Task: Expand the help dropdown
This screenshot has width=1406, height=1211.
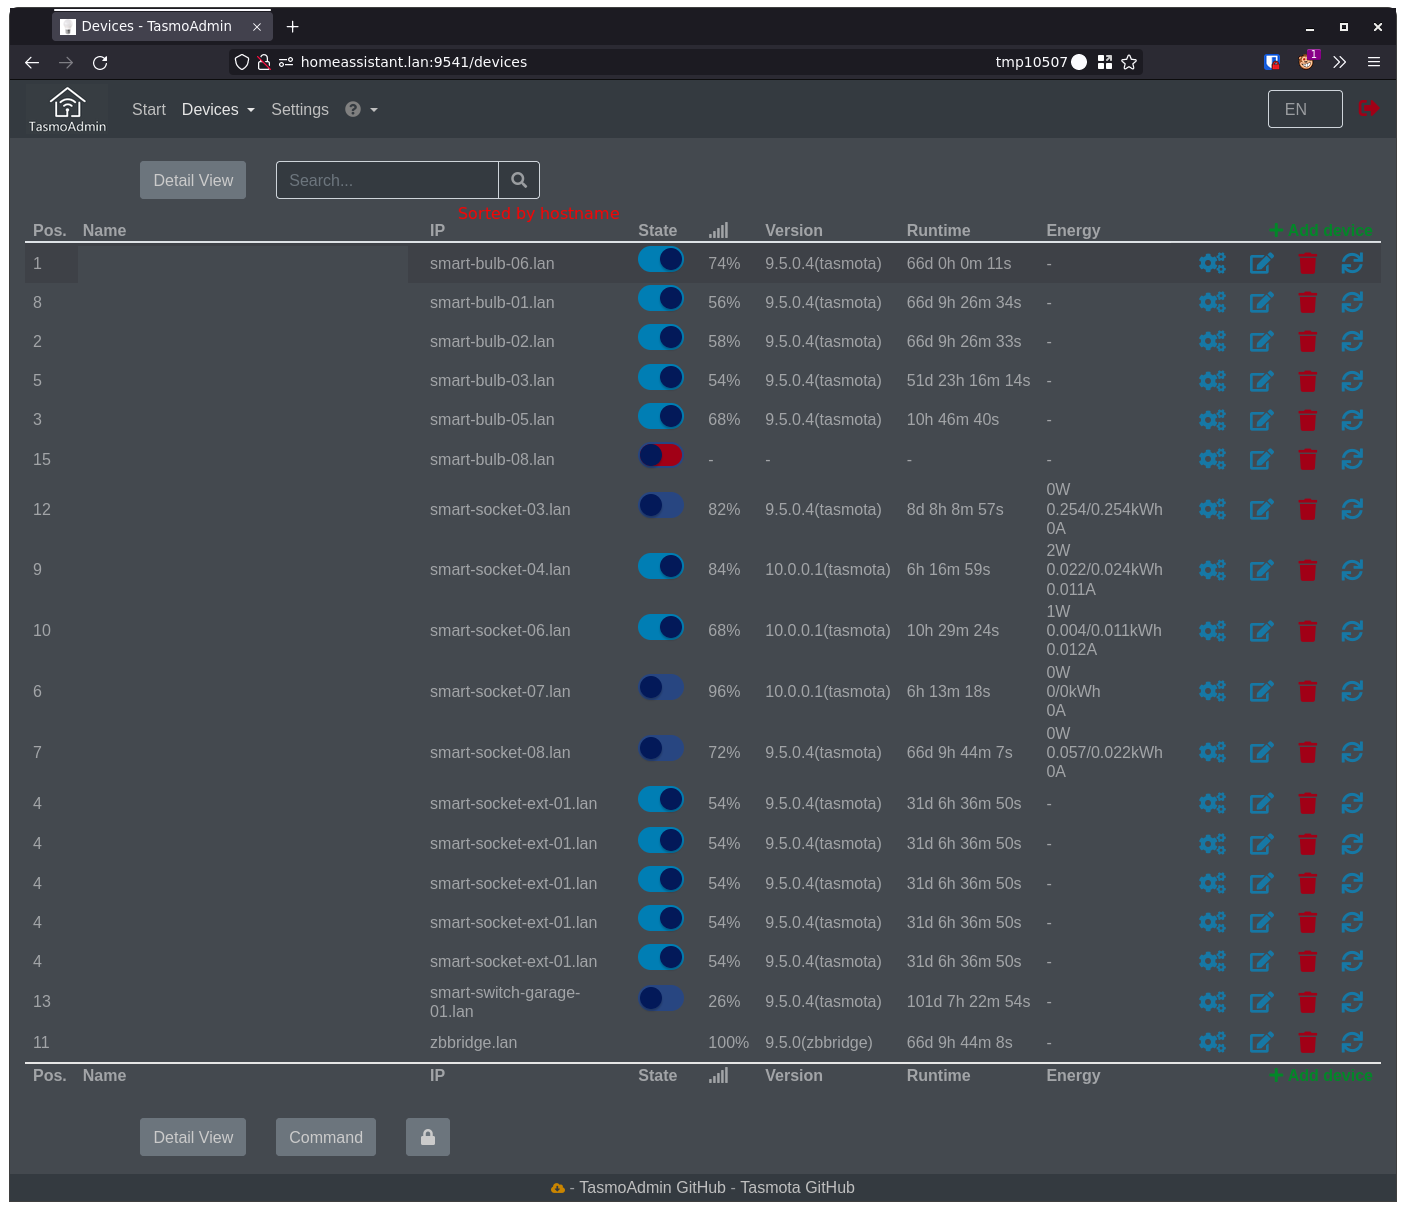Action: [x=360, y=109]
